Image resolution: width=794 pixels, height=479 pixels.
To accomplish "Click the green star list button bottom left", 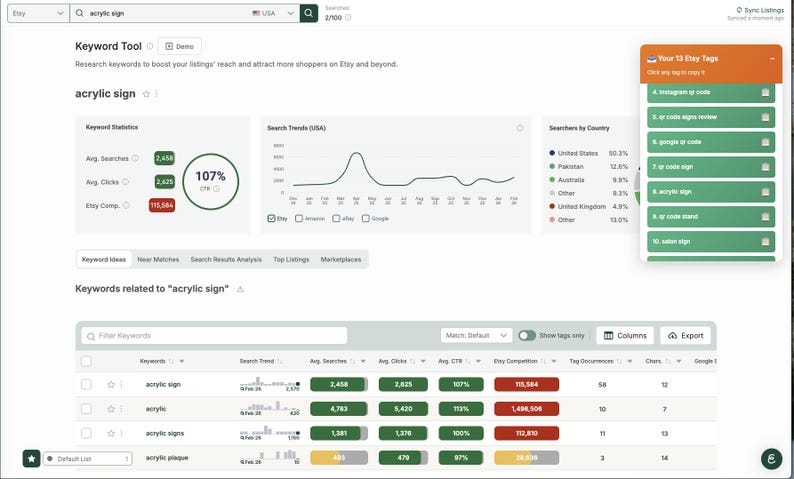I will pos(31,459).
